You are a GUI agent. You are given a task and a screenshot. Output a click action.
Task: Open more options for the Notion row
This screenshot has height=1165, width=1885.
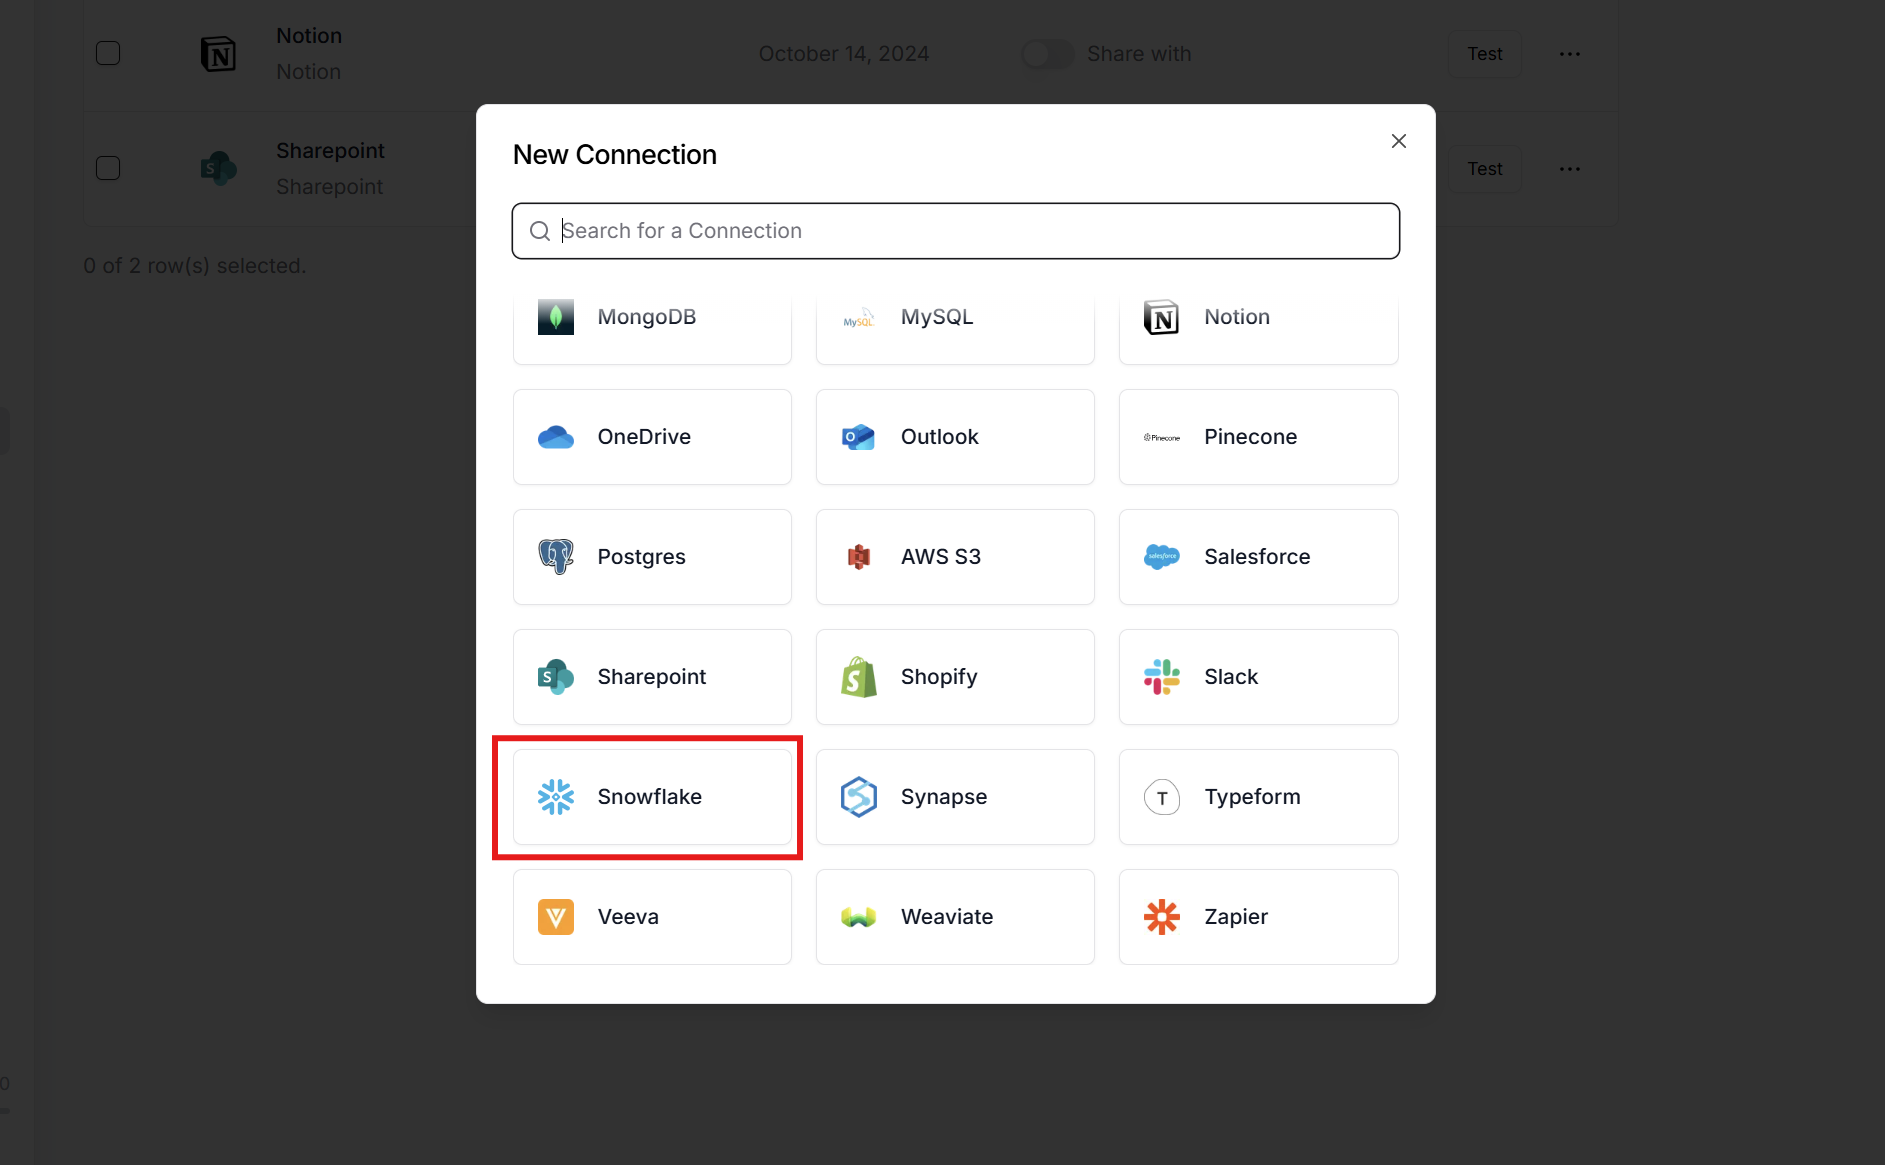point(1570,54)
